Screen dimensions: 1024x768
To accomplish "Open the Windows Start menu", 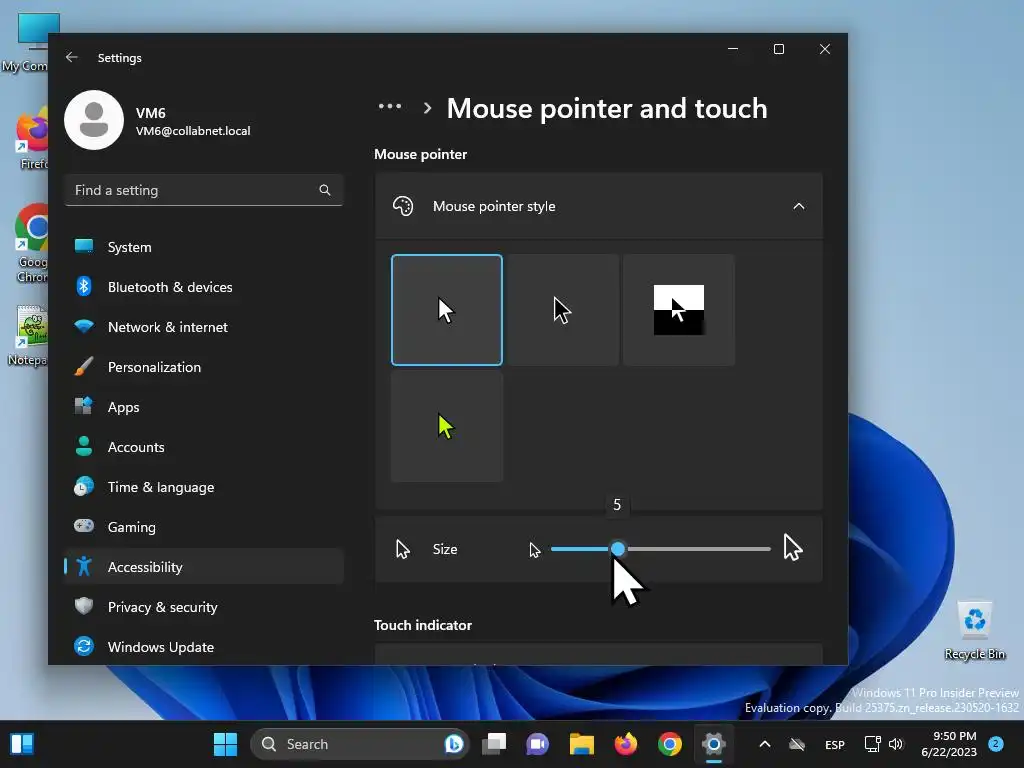I will tap(225, 744).
